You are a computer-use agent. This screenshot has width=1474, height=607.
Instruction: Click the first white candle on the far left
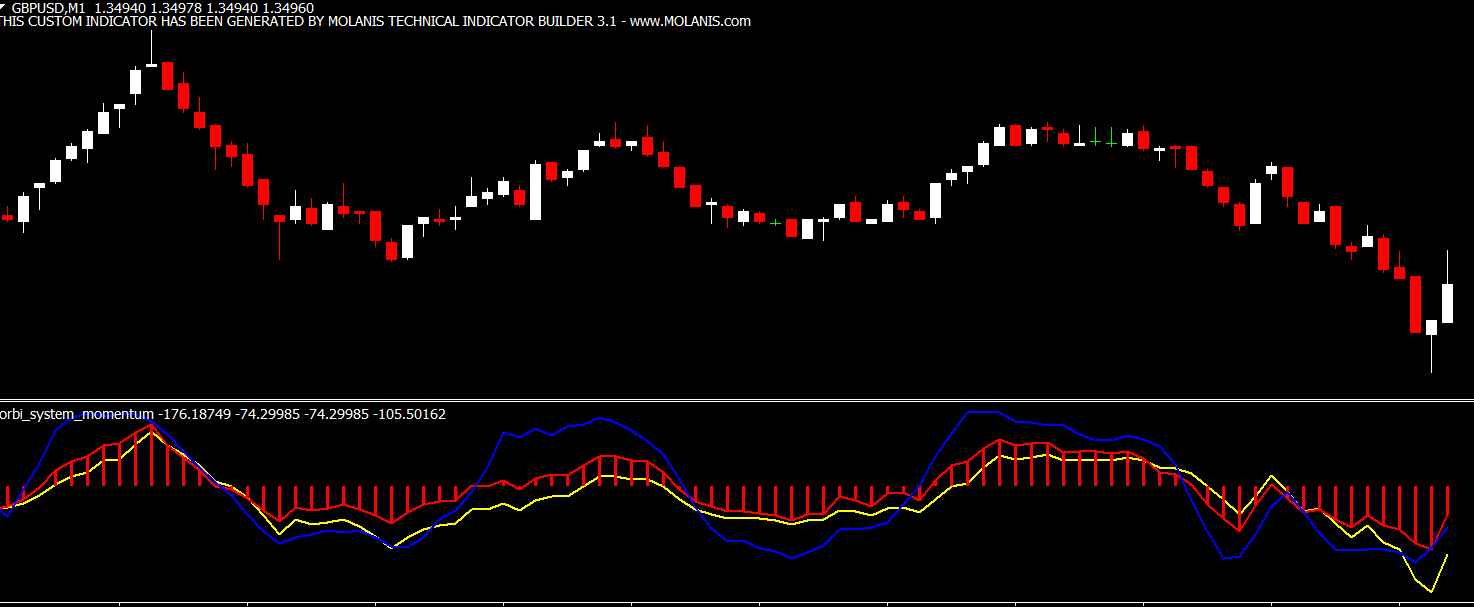tap(23, 208)
